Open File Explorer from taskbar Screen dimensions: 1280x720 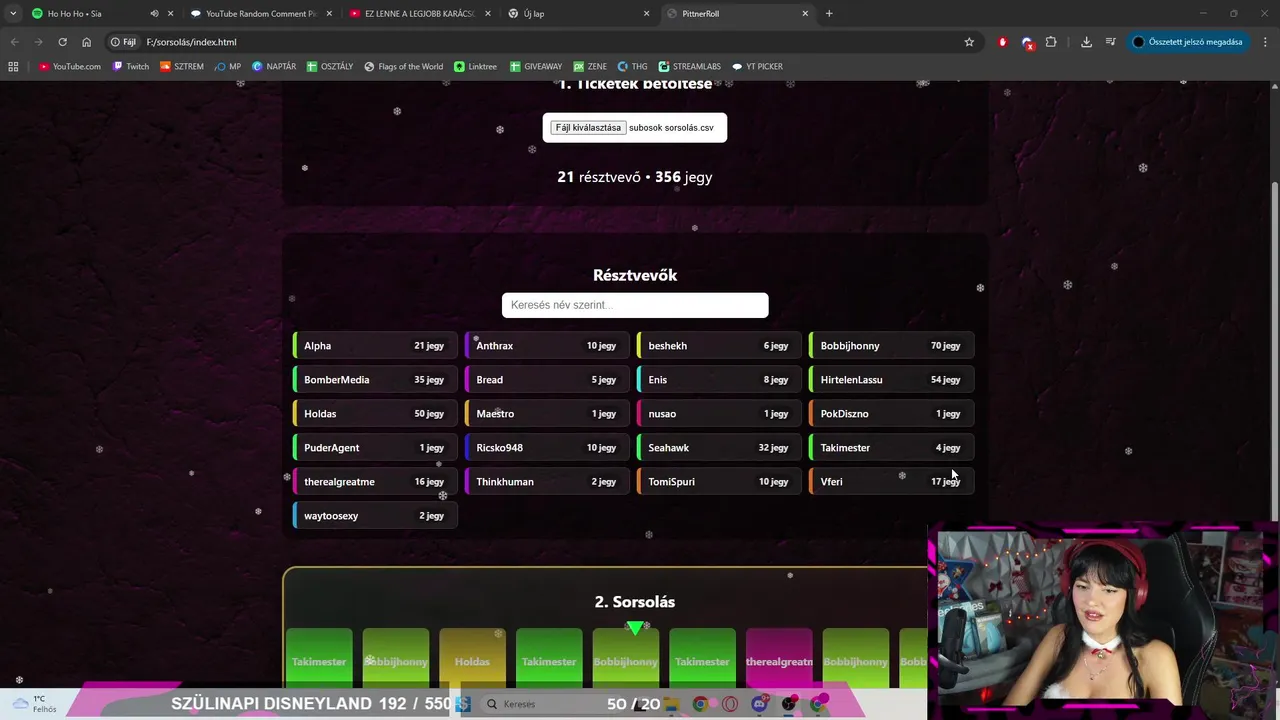pyautogui.click(x=673, y=704)
